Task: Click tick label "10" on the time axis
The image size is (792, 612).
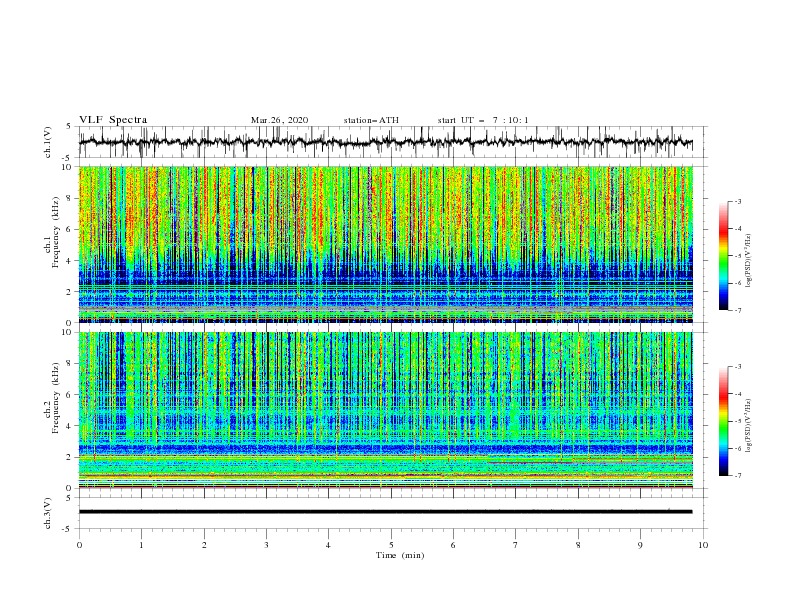Action: [703, 545]
